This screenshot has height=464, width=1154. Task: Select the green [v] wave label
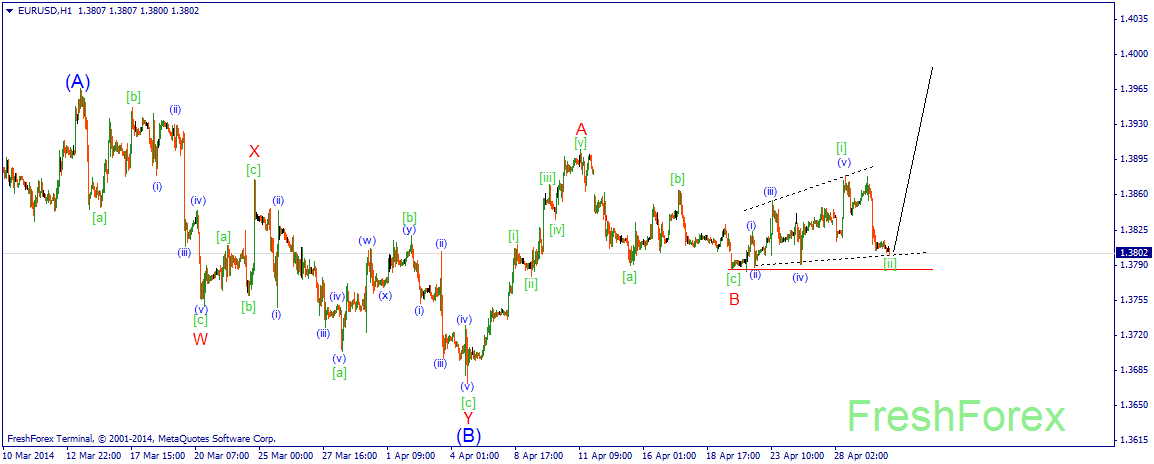581,143
